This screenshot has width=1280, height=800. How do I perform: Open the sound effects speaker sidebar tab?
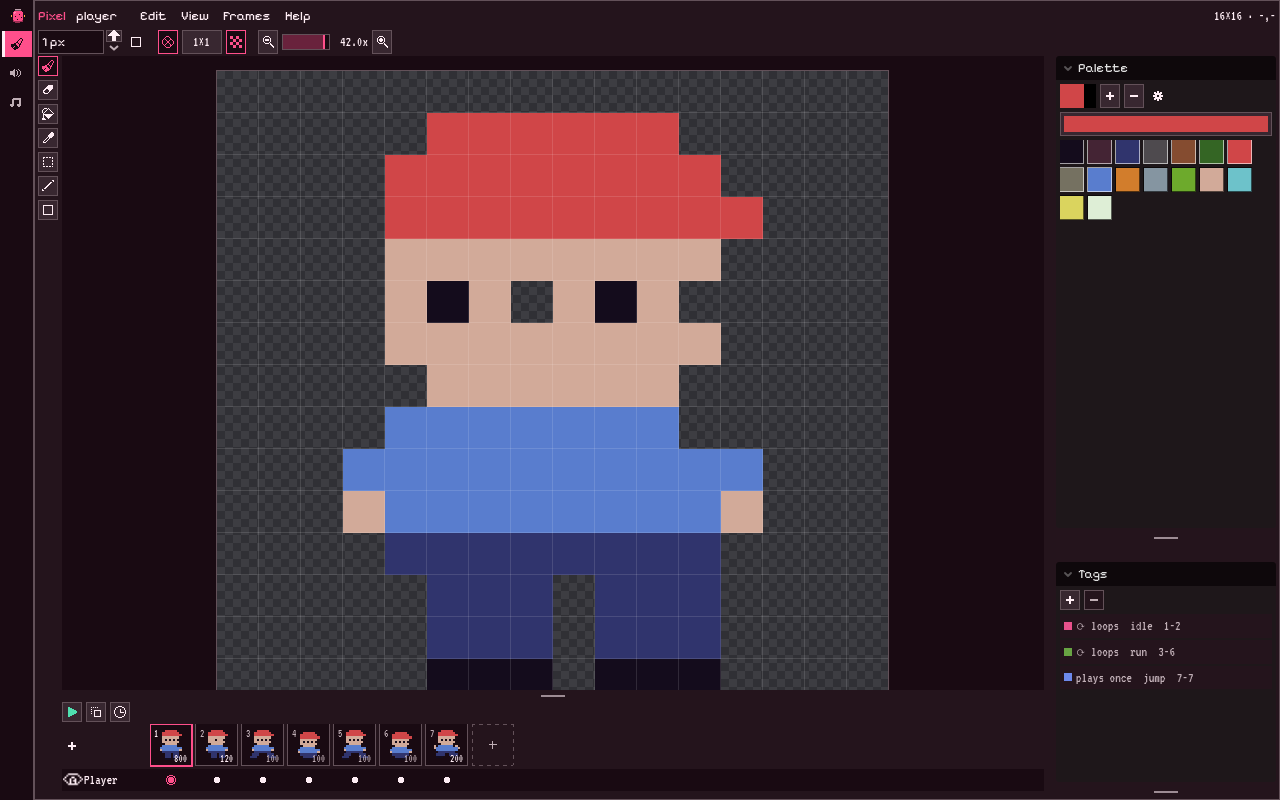pos(16,73)
